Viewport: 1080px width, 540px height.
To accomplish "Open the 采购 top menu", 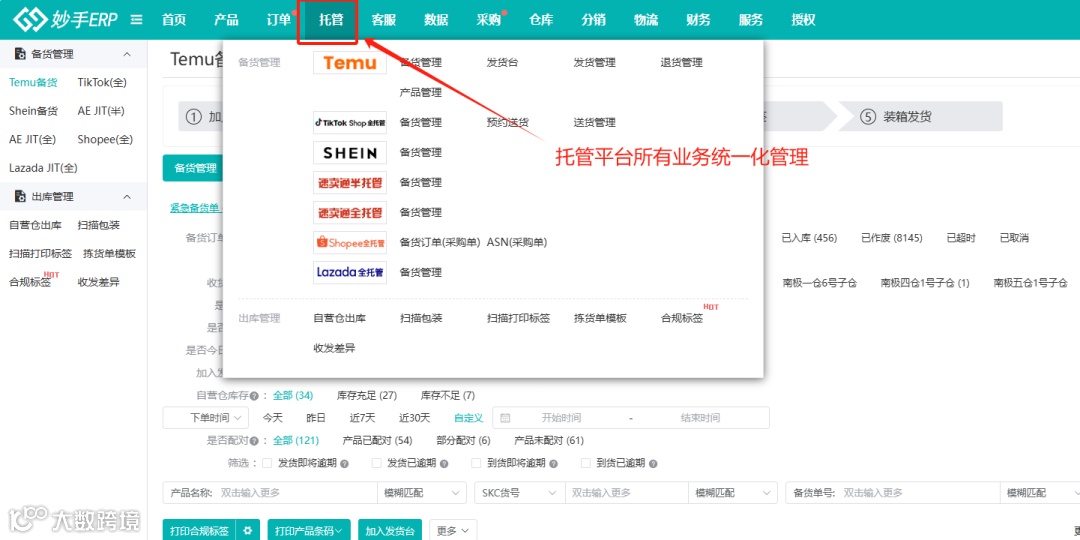I will 488,20.
